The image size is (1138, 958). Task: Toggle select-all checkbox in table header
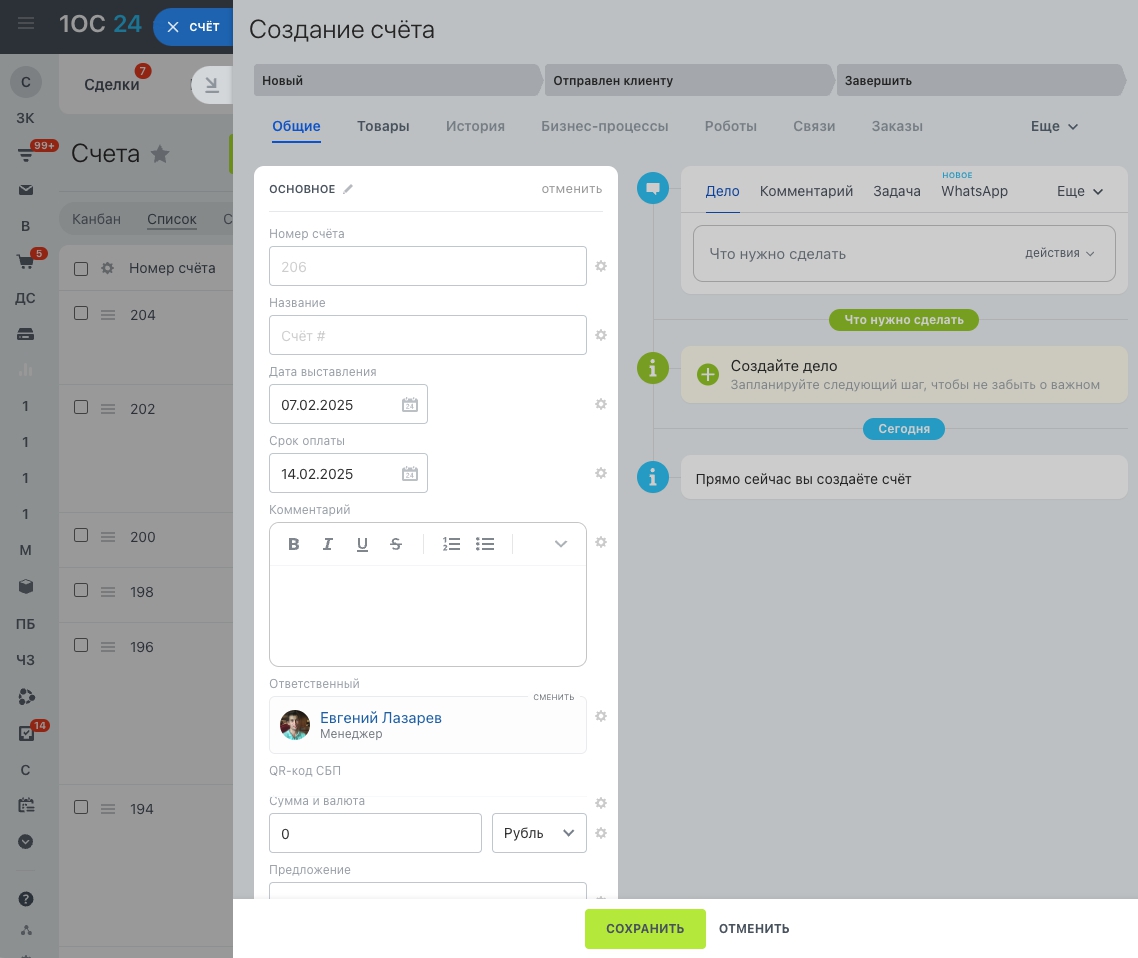(x=81, y=268)
